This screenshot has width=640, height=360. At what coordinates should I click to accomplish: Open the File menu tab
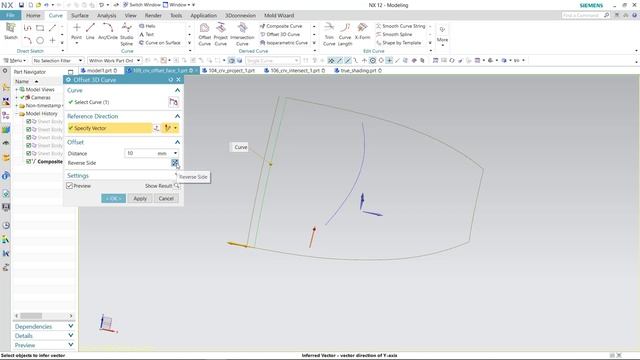pyautogui.click(x=11, y=15)
